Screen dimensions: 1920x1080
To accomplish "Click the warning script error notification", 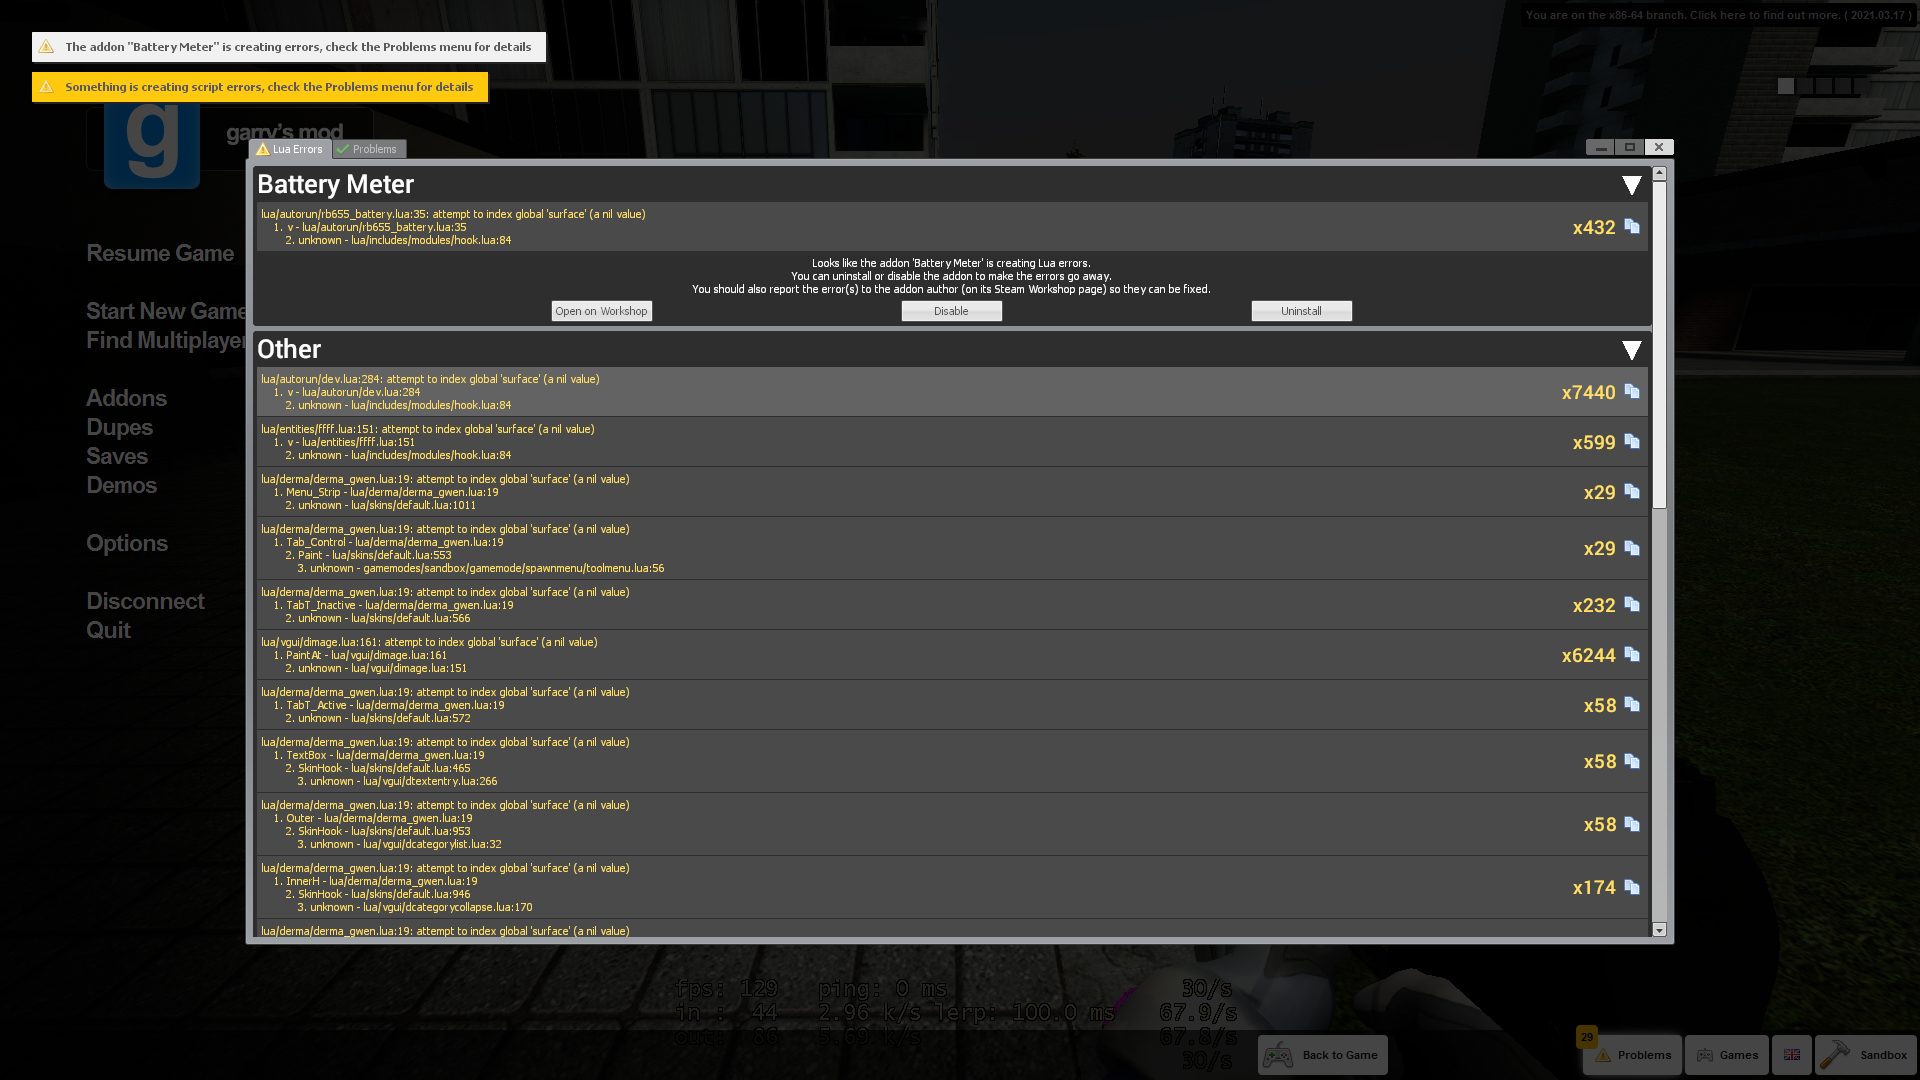I will pyautogui.click(x=258, y=86).
